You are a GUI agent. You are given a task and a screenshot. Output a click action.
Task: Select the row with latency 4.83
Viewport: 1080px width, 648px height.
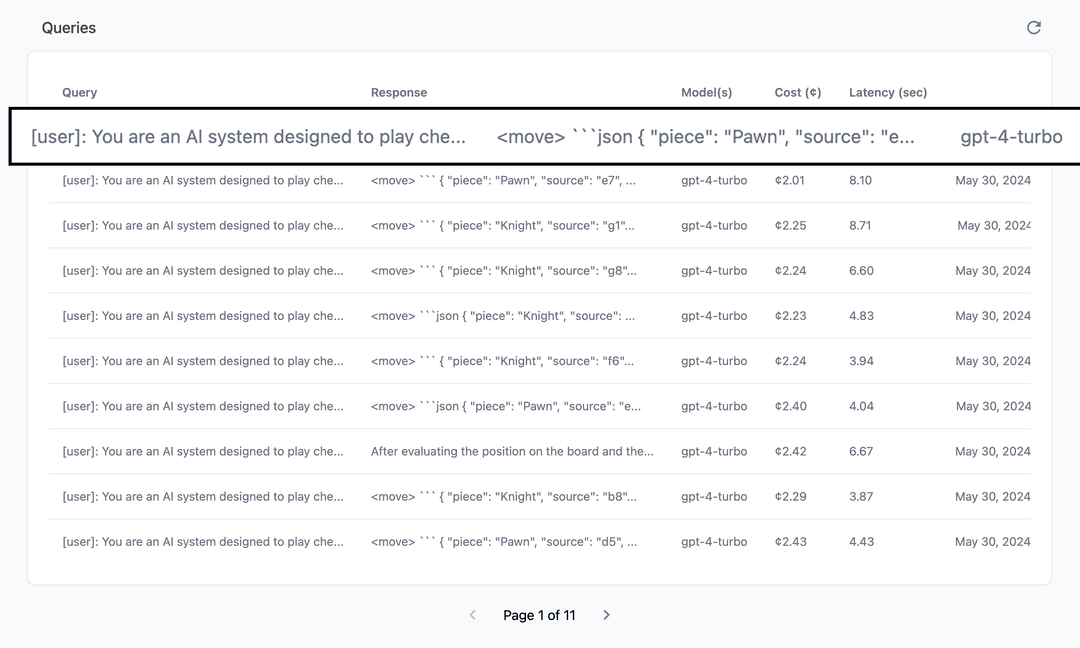point(861,316)
